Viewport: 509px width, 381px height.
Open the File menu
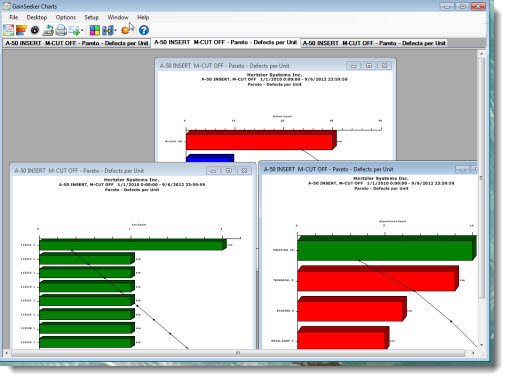pos(14,17)
